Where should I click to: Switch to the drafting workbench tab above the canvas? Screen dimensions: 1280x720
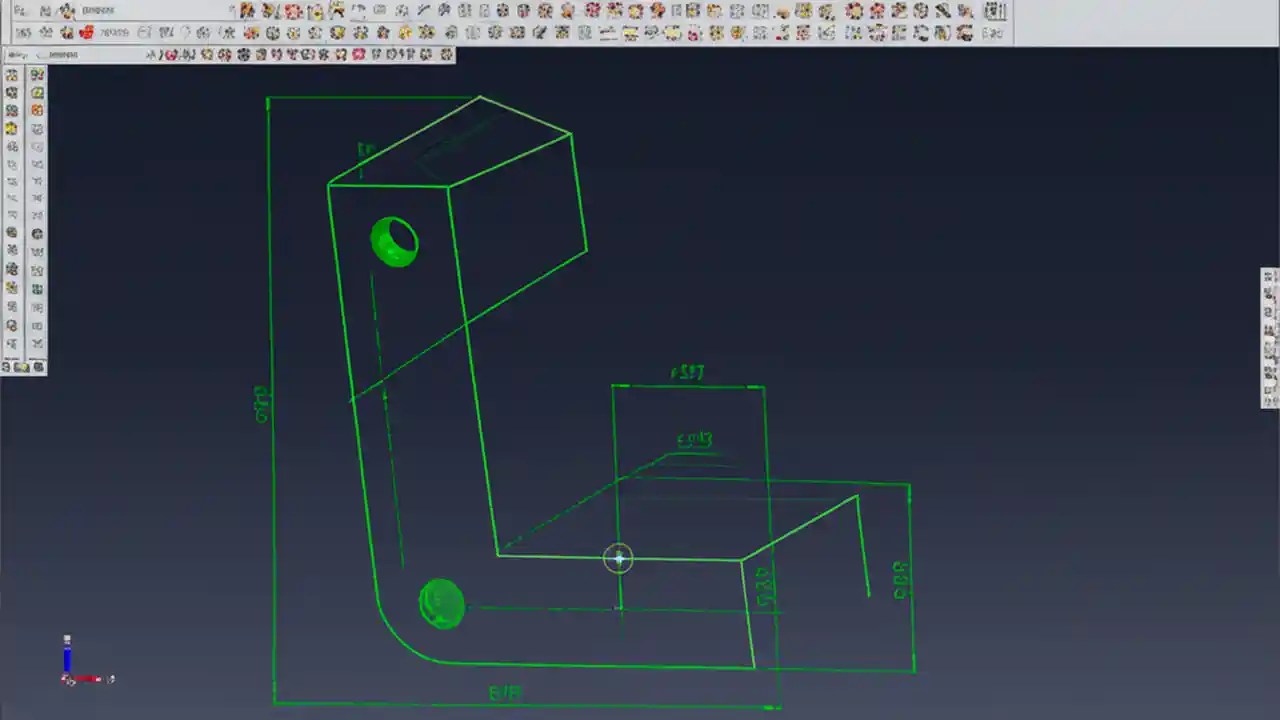pos(60,55)
